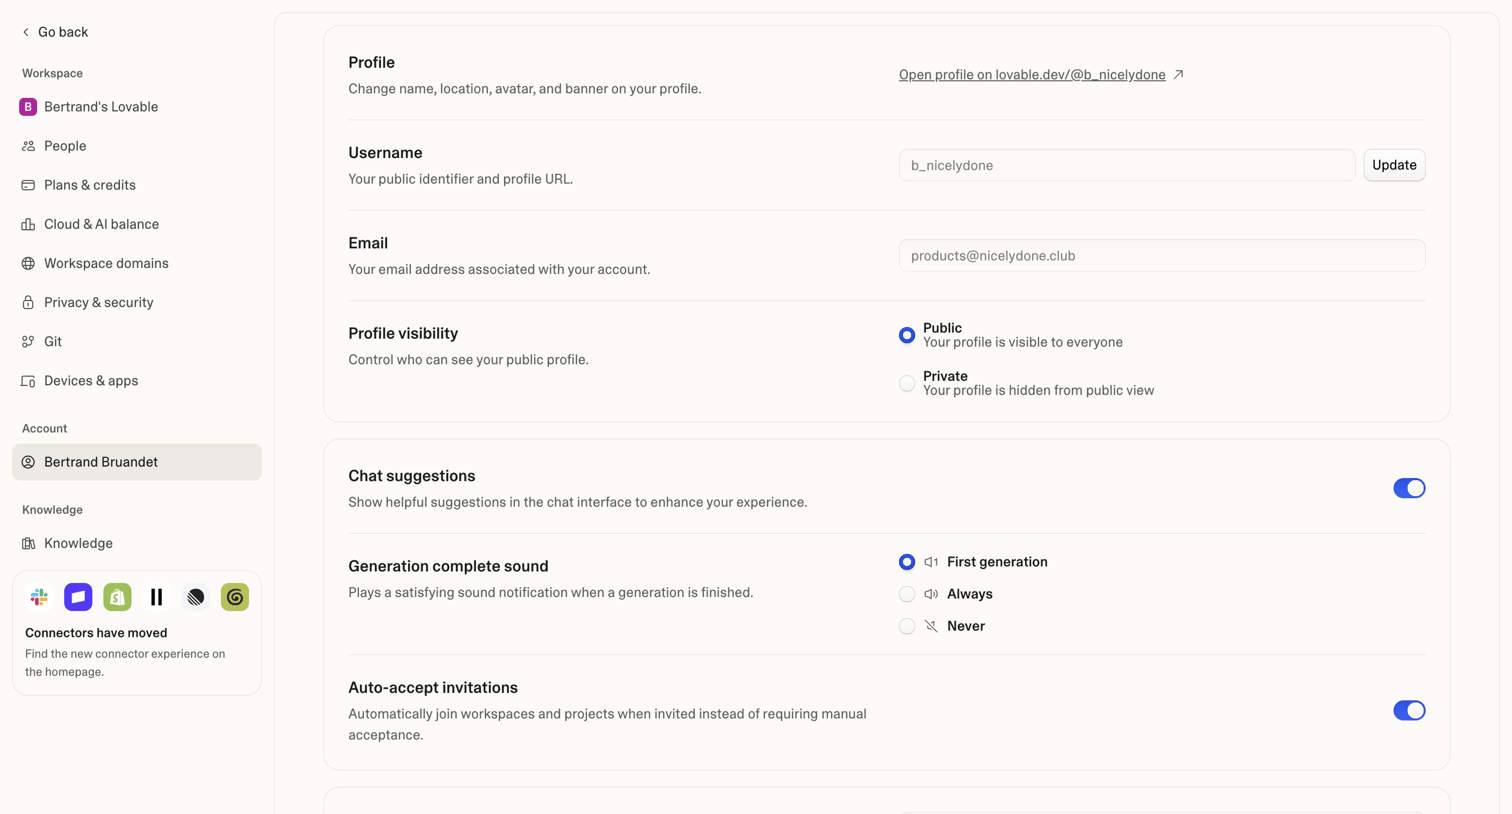Click the purple B workspace avatar
Screen dimensions: 1512x814
tap(28, 107)
